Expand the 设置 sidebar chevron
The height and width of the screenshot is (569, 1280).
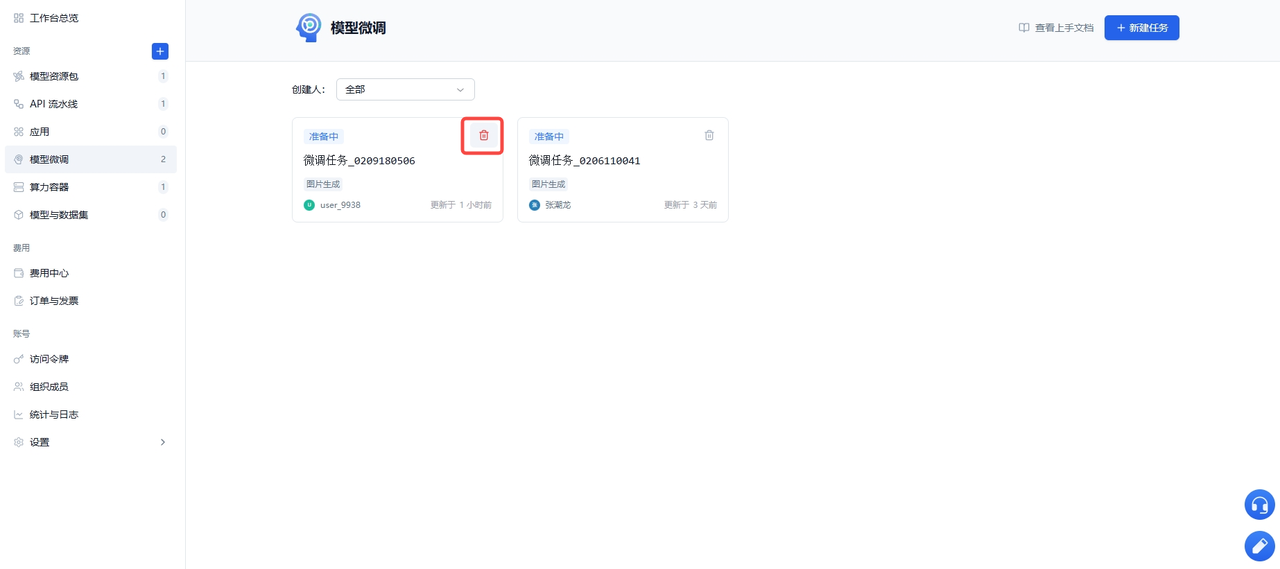[163, 442]
